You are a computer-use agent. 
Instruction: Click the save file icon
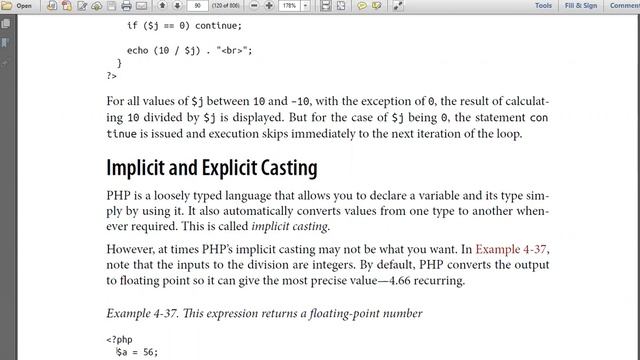[111, 6]
